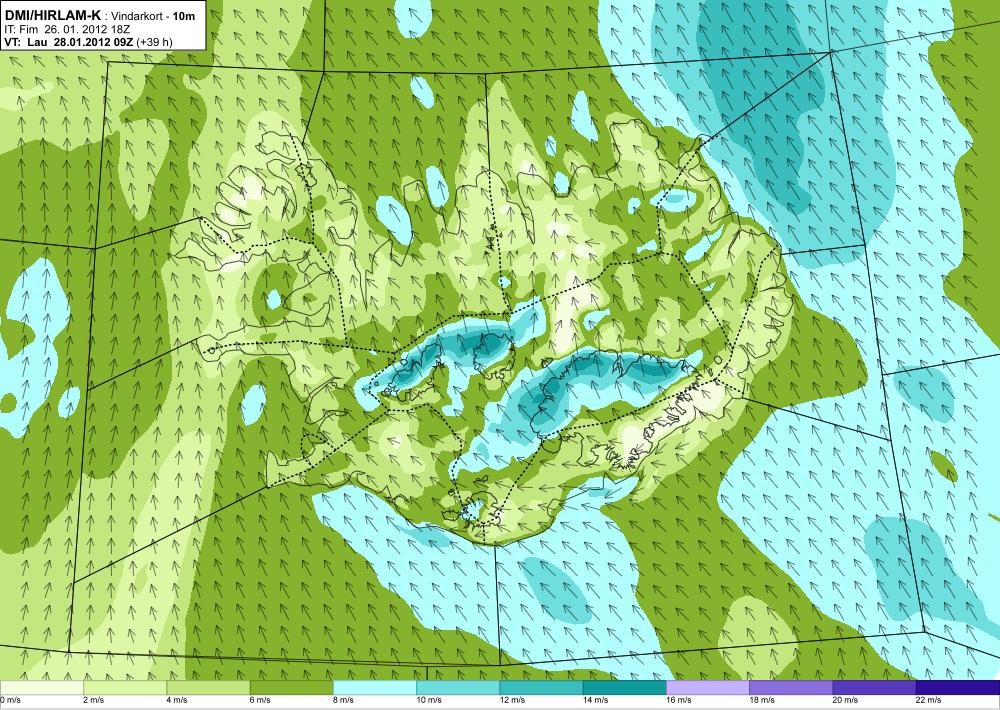Select the 2–4 m/s light green legend swatch
Screen dimensions: 1000x710
125,688
